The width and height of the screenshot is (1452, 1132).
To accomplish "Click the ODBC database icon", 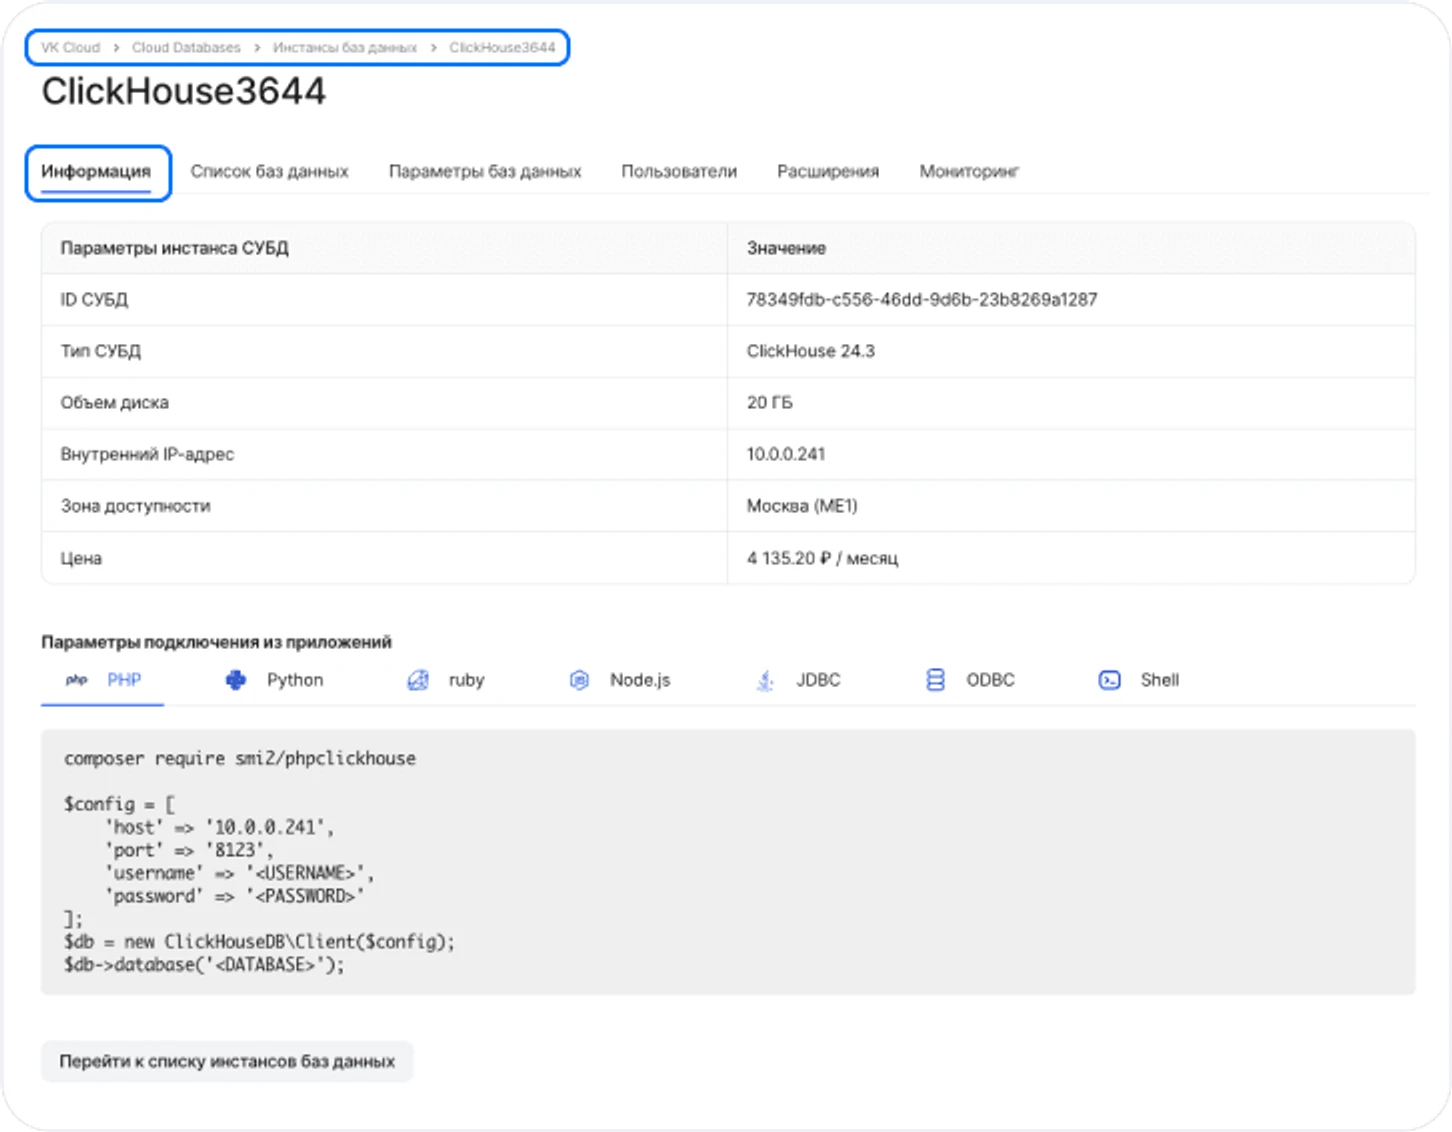I will [935, 680].
